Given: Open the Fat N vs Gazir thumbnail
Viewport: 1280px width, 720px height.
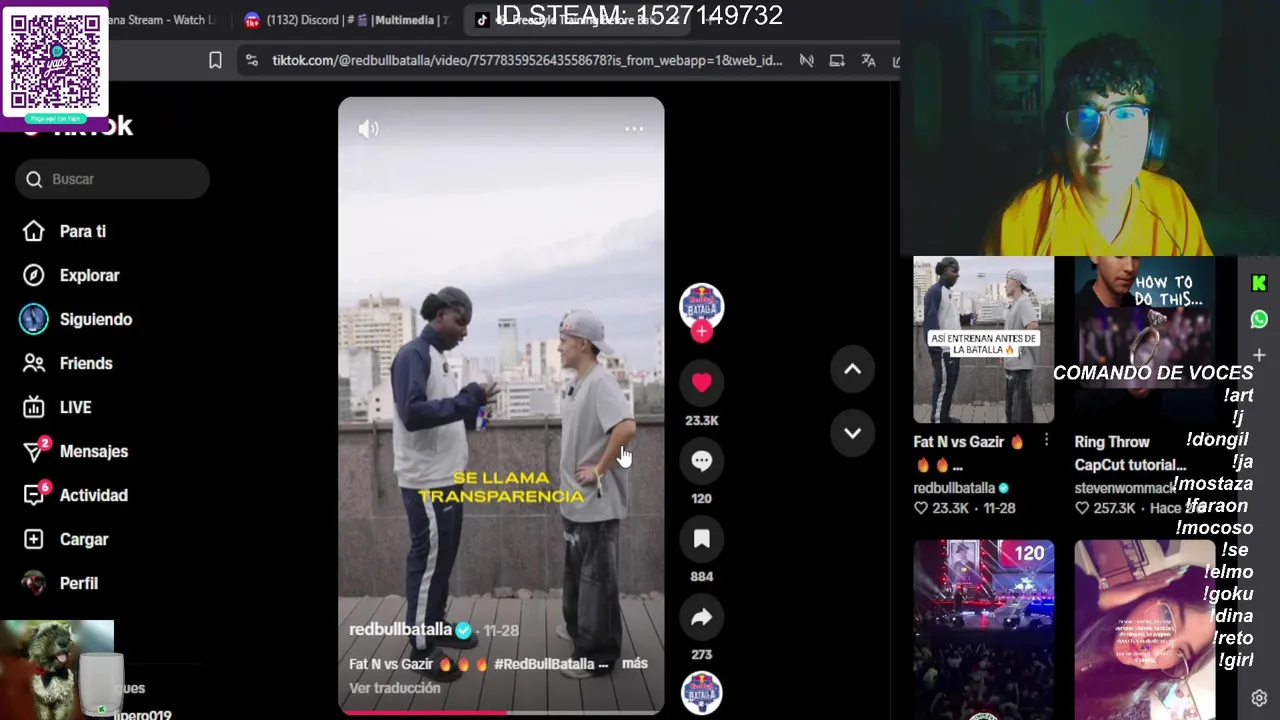Looking at the screenshot, I should pyautogui.click(x=983, y=340).
